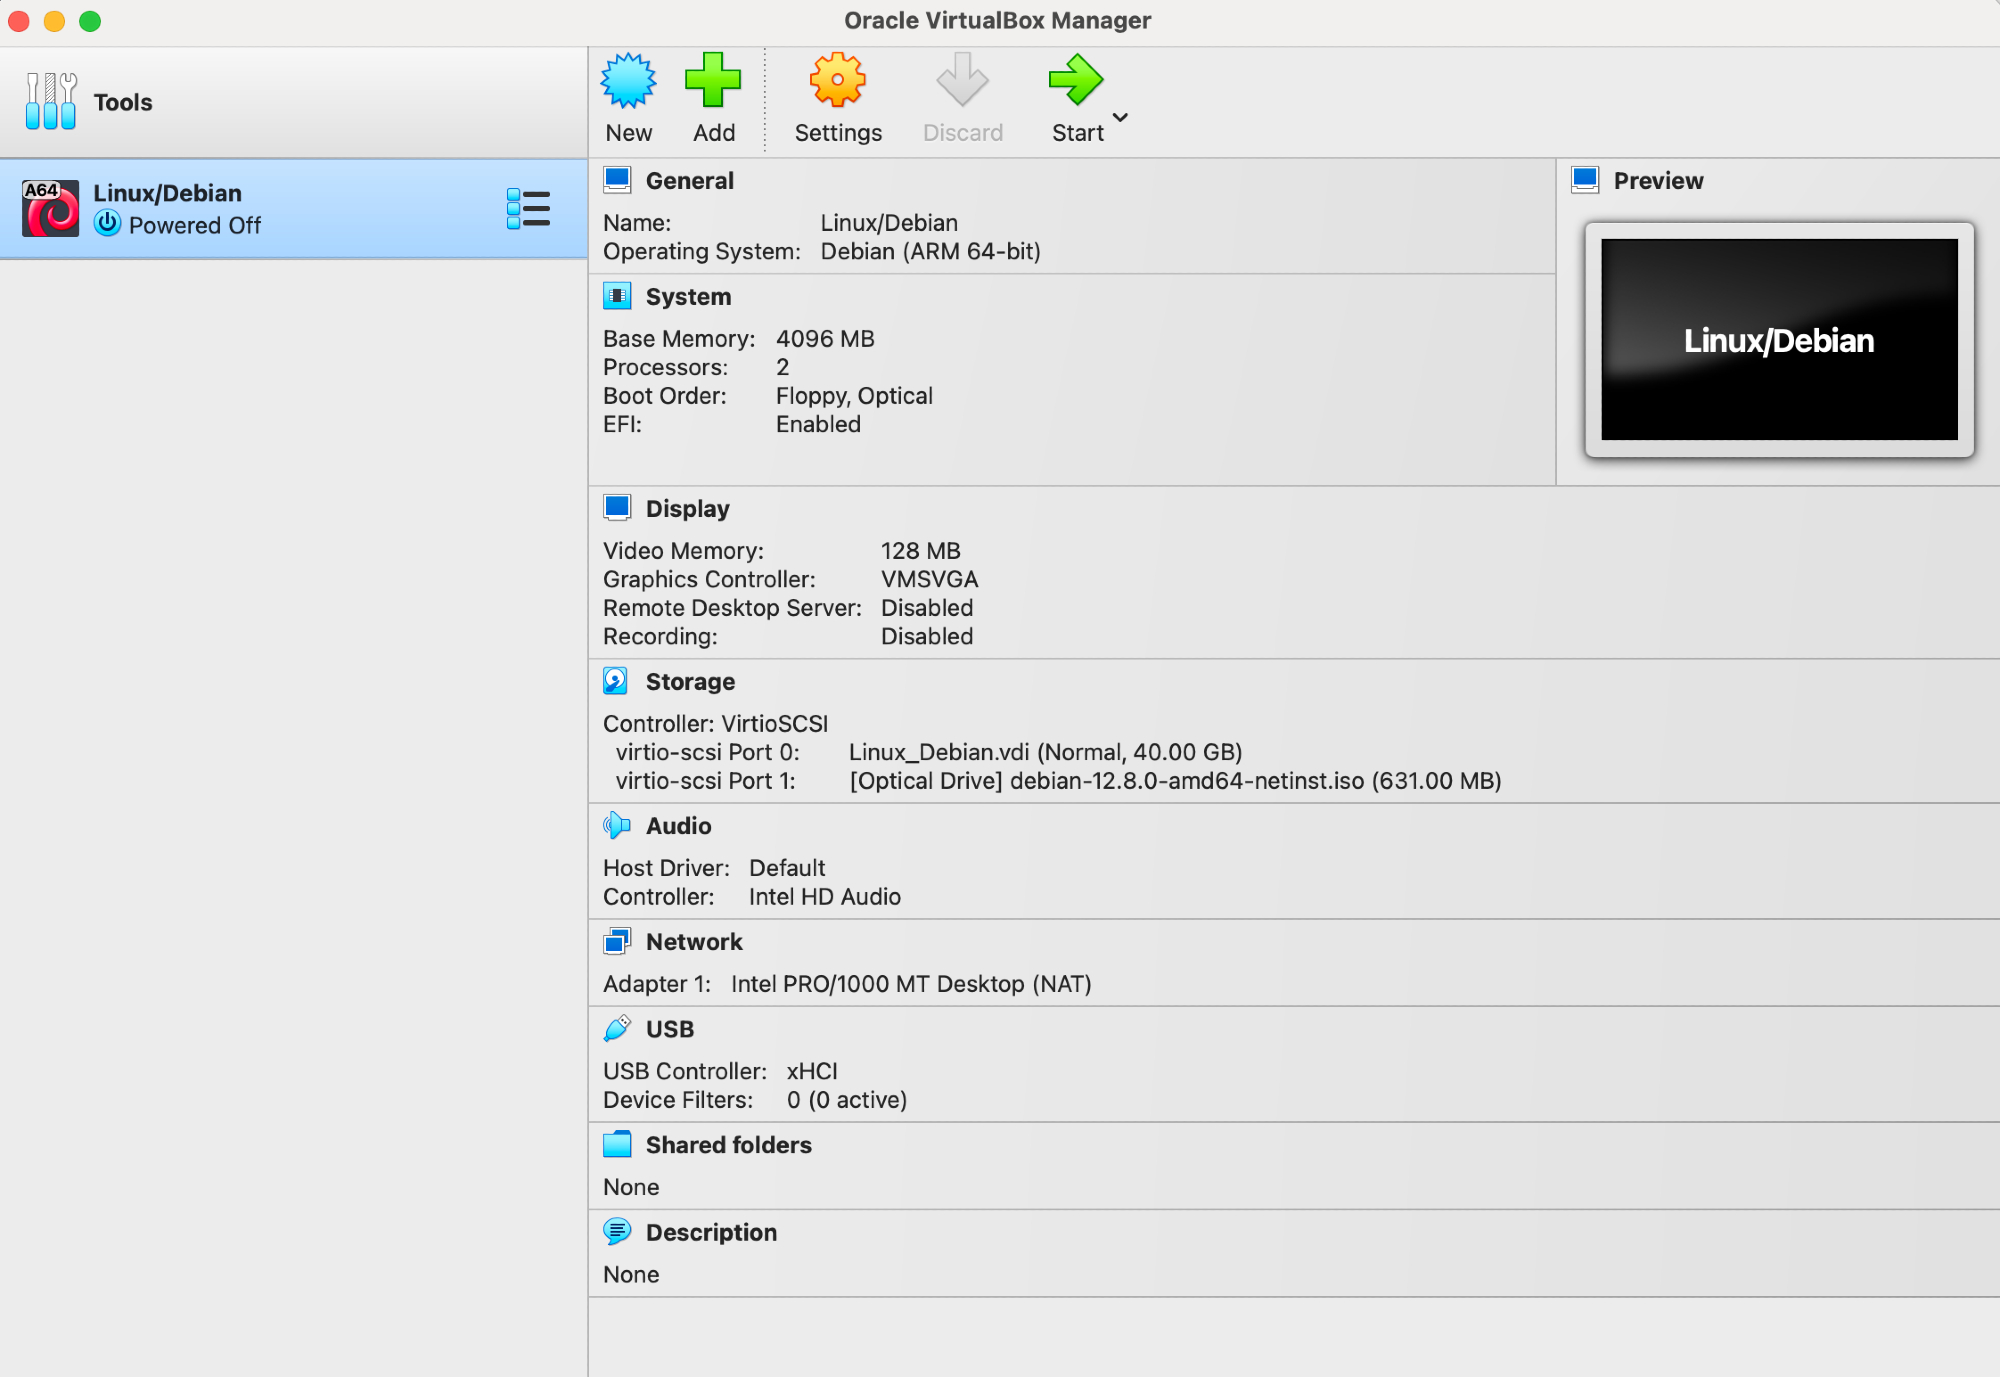Screen dimensions: 2000x1377
Task: Open the Linux/Debian machine tools menu icon
Action: (528, 209)
